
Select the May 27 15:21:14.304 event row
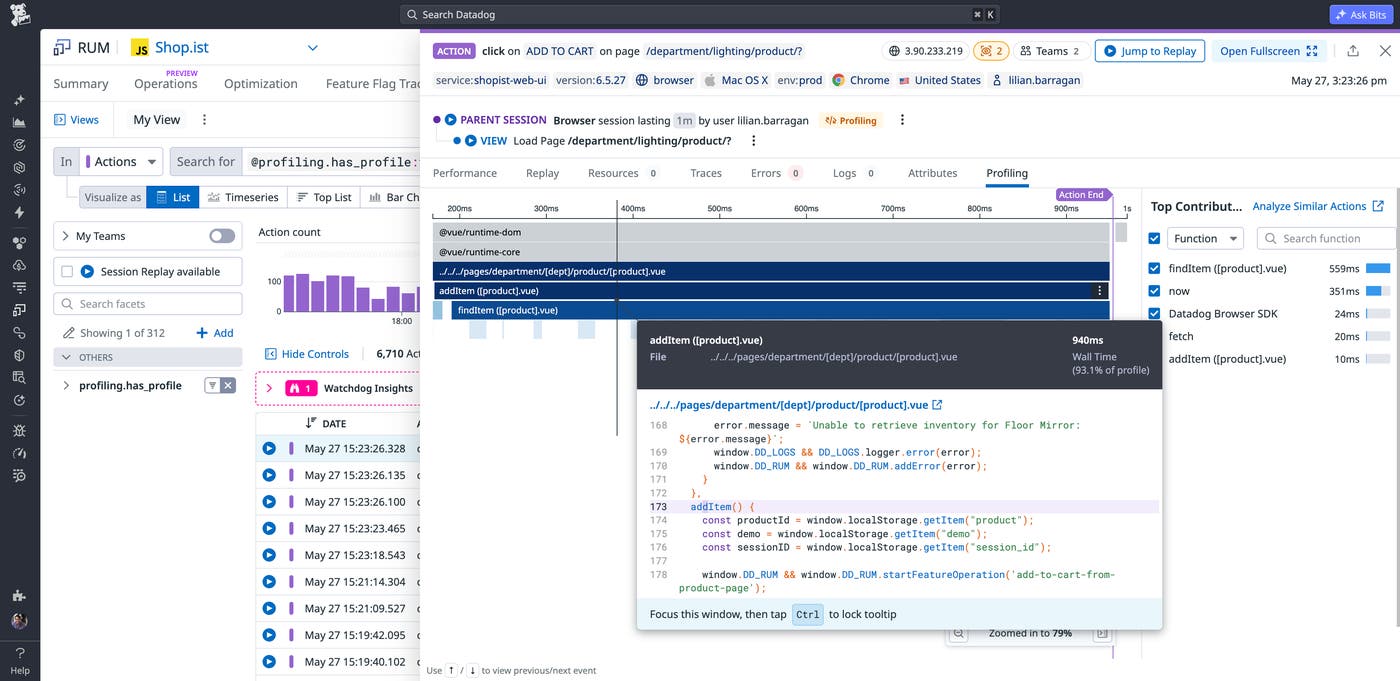(338, 582)
